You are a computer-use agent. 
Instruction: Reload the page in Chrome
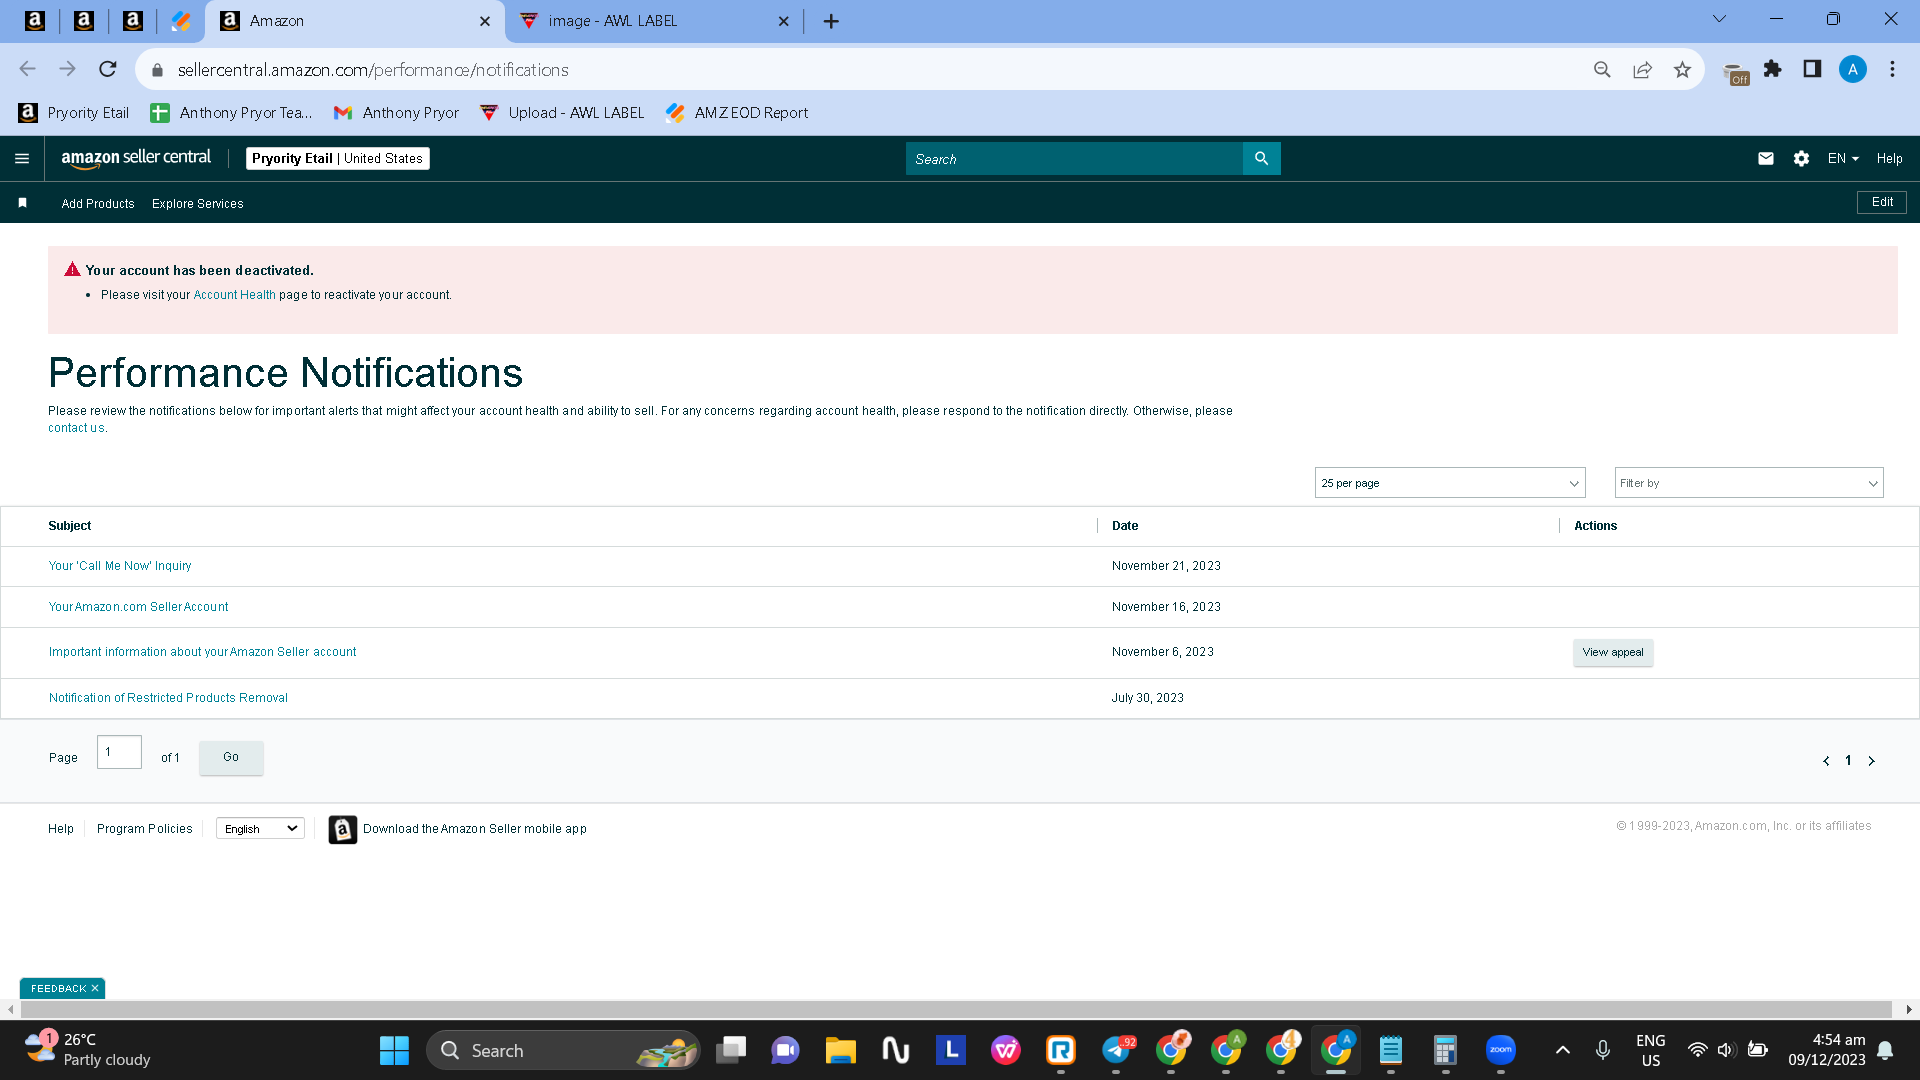(108, 69)
